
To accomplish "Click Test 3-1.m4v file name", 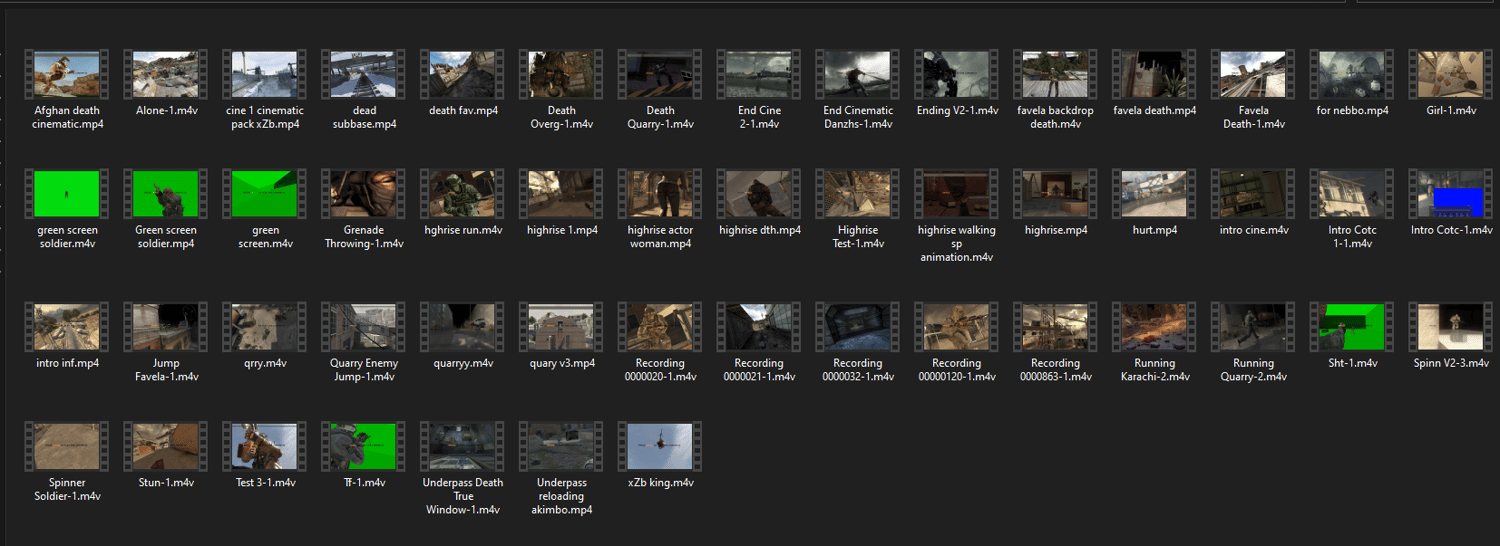I will [265, 482].
